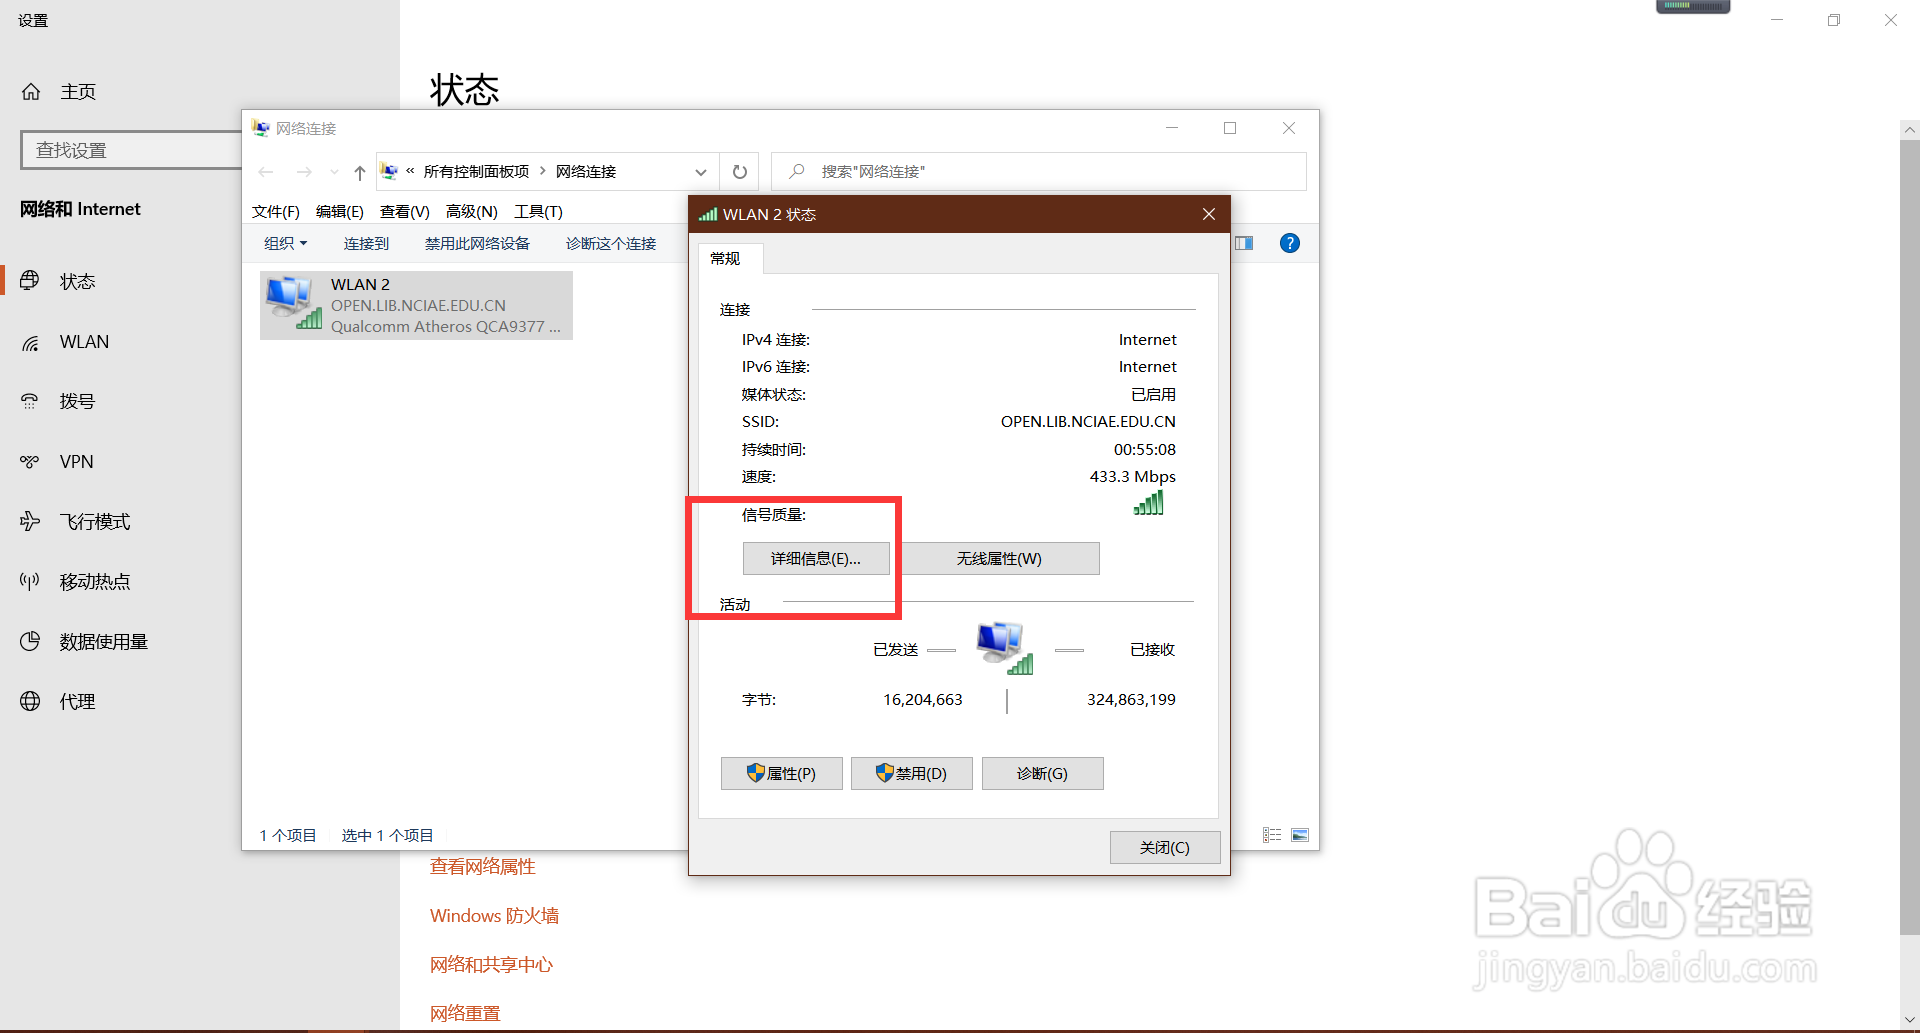1920x1033 pixels.
Task: Click Qualcomm Atheros QCA9377 adapter text
Action: click(446, 326)
